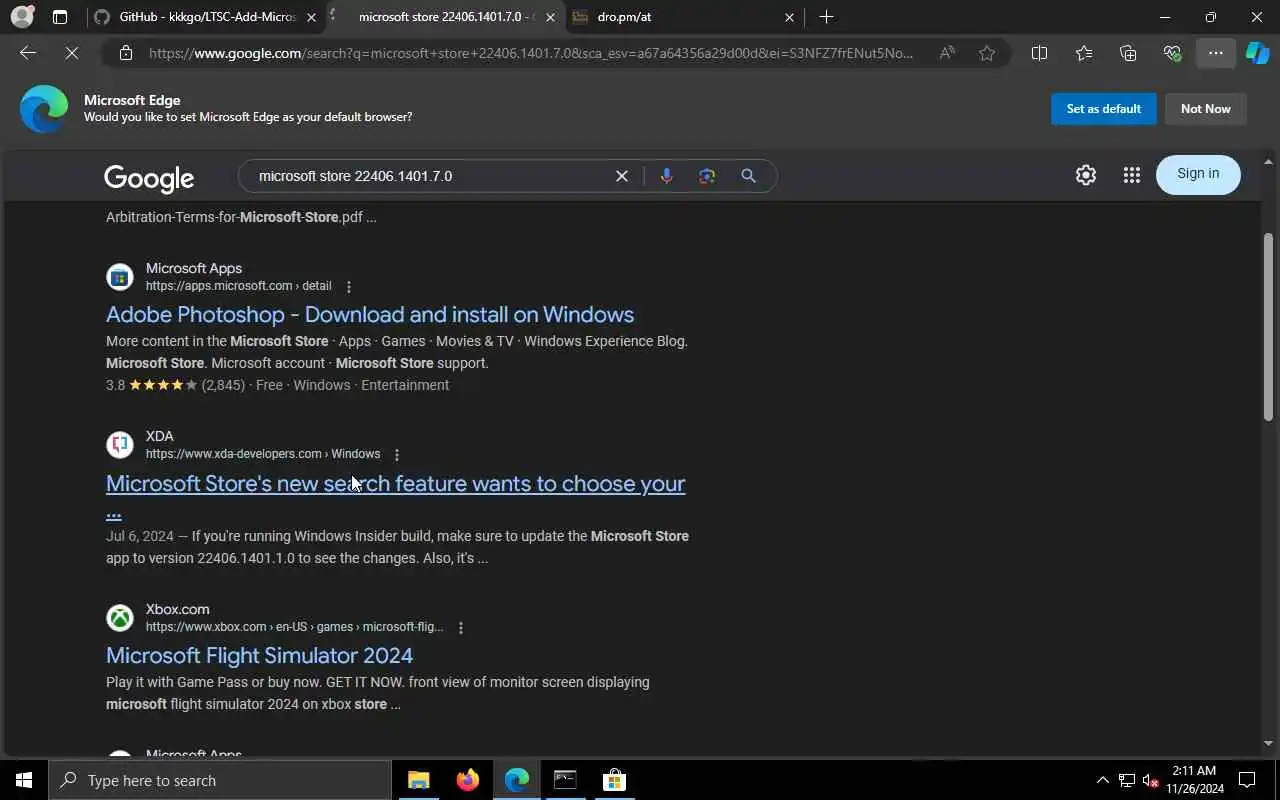Open Edge Settings and more menu

point(1216,53)
